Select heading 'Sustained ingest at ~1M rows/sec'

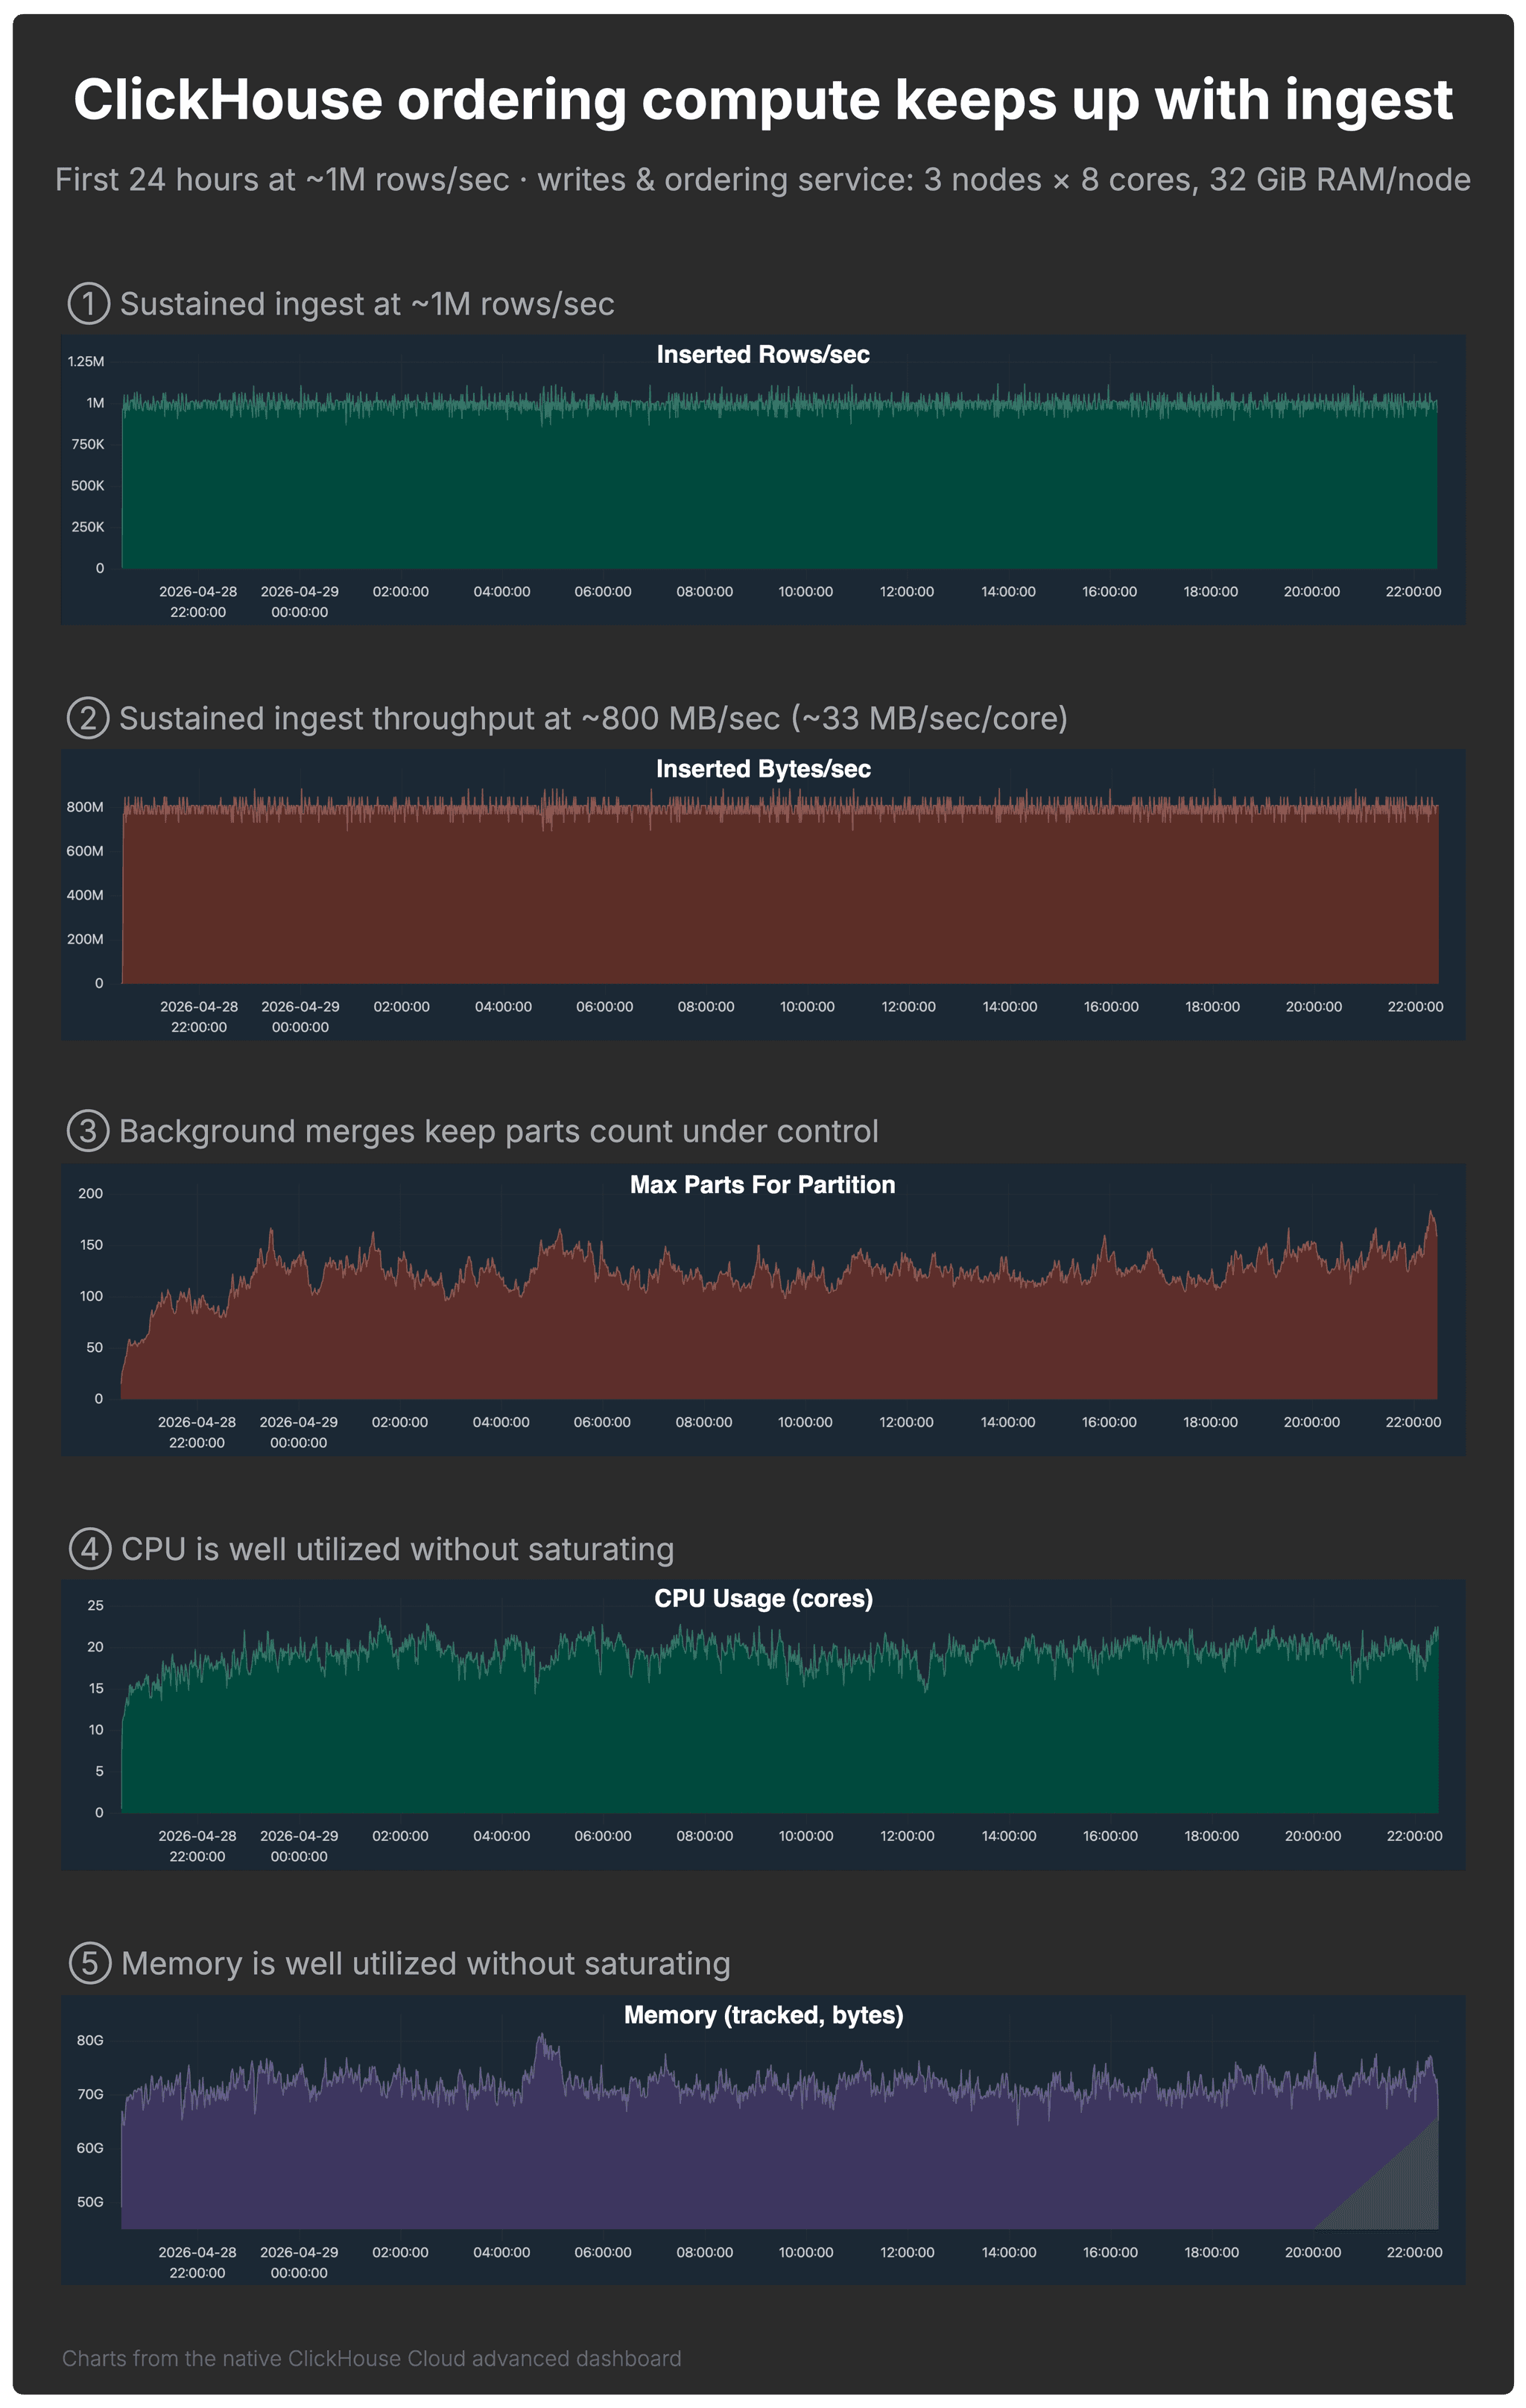(x=366, y=303)
